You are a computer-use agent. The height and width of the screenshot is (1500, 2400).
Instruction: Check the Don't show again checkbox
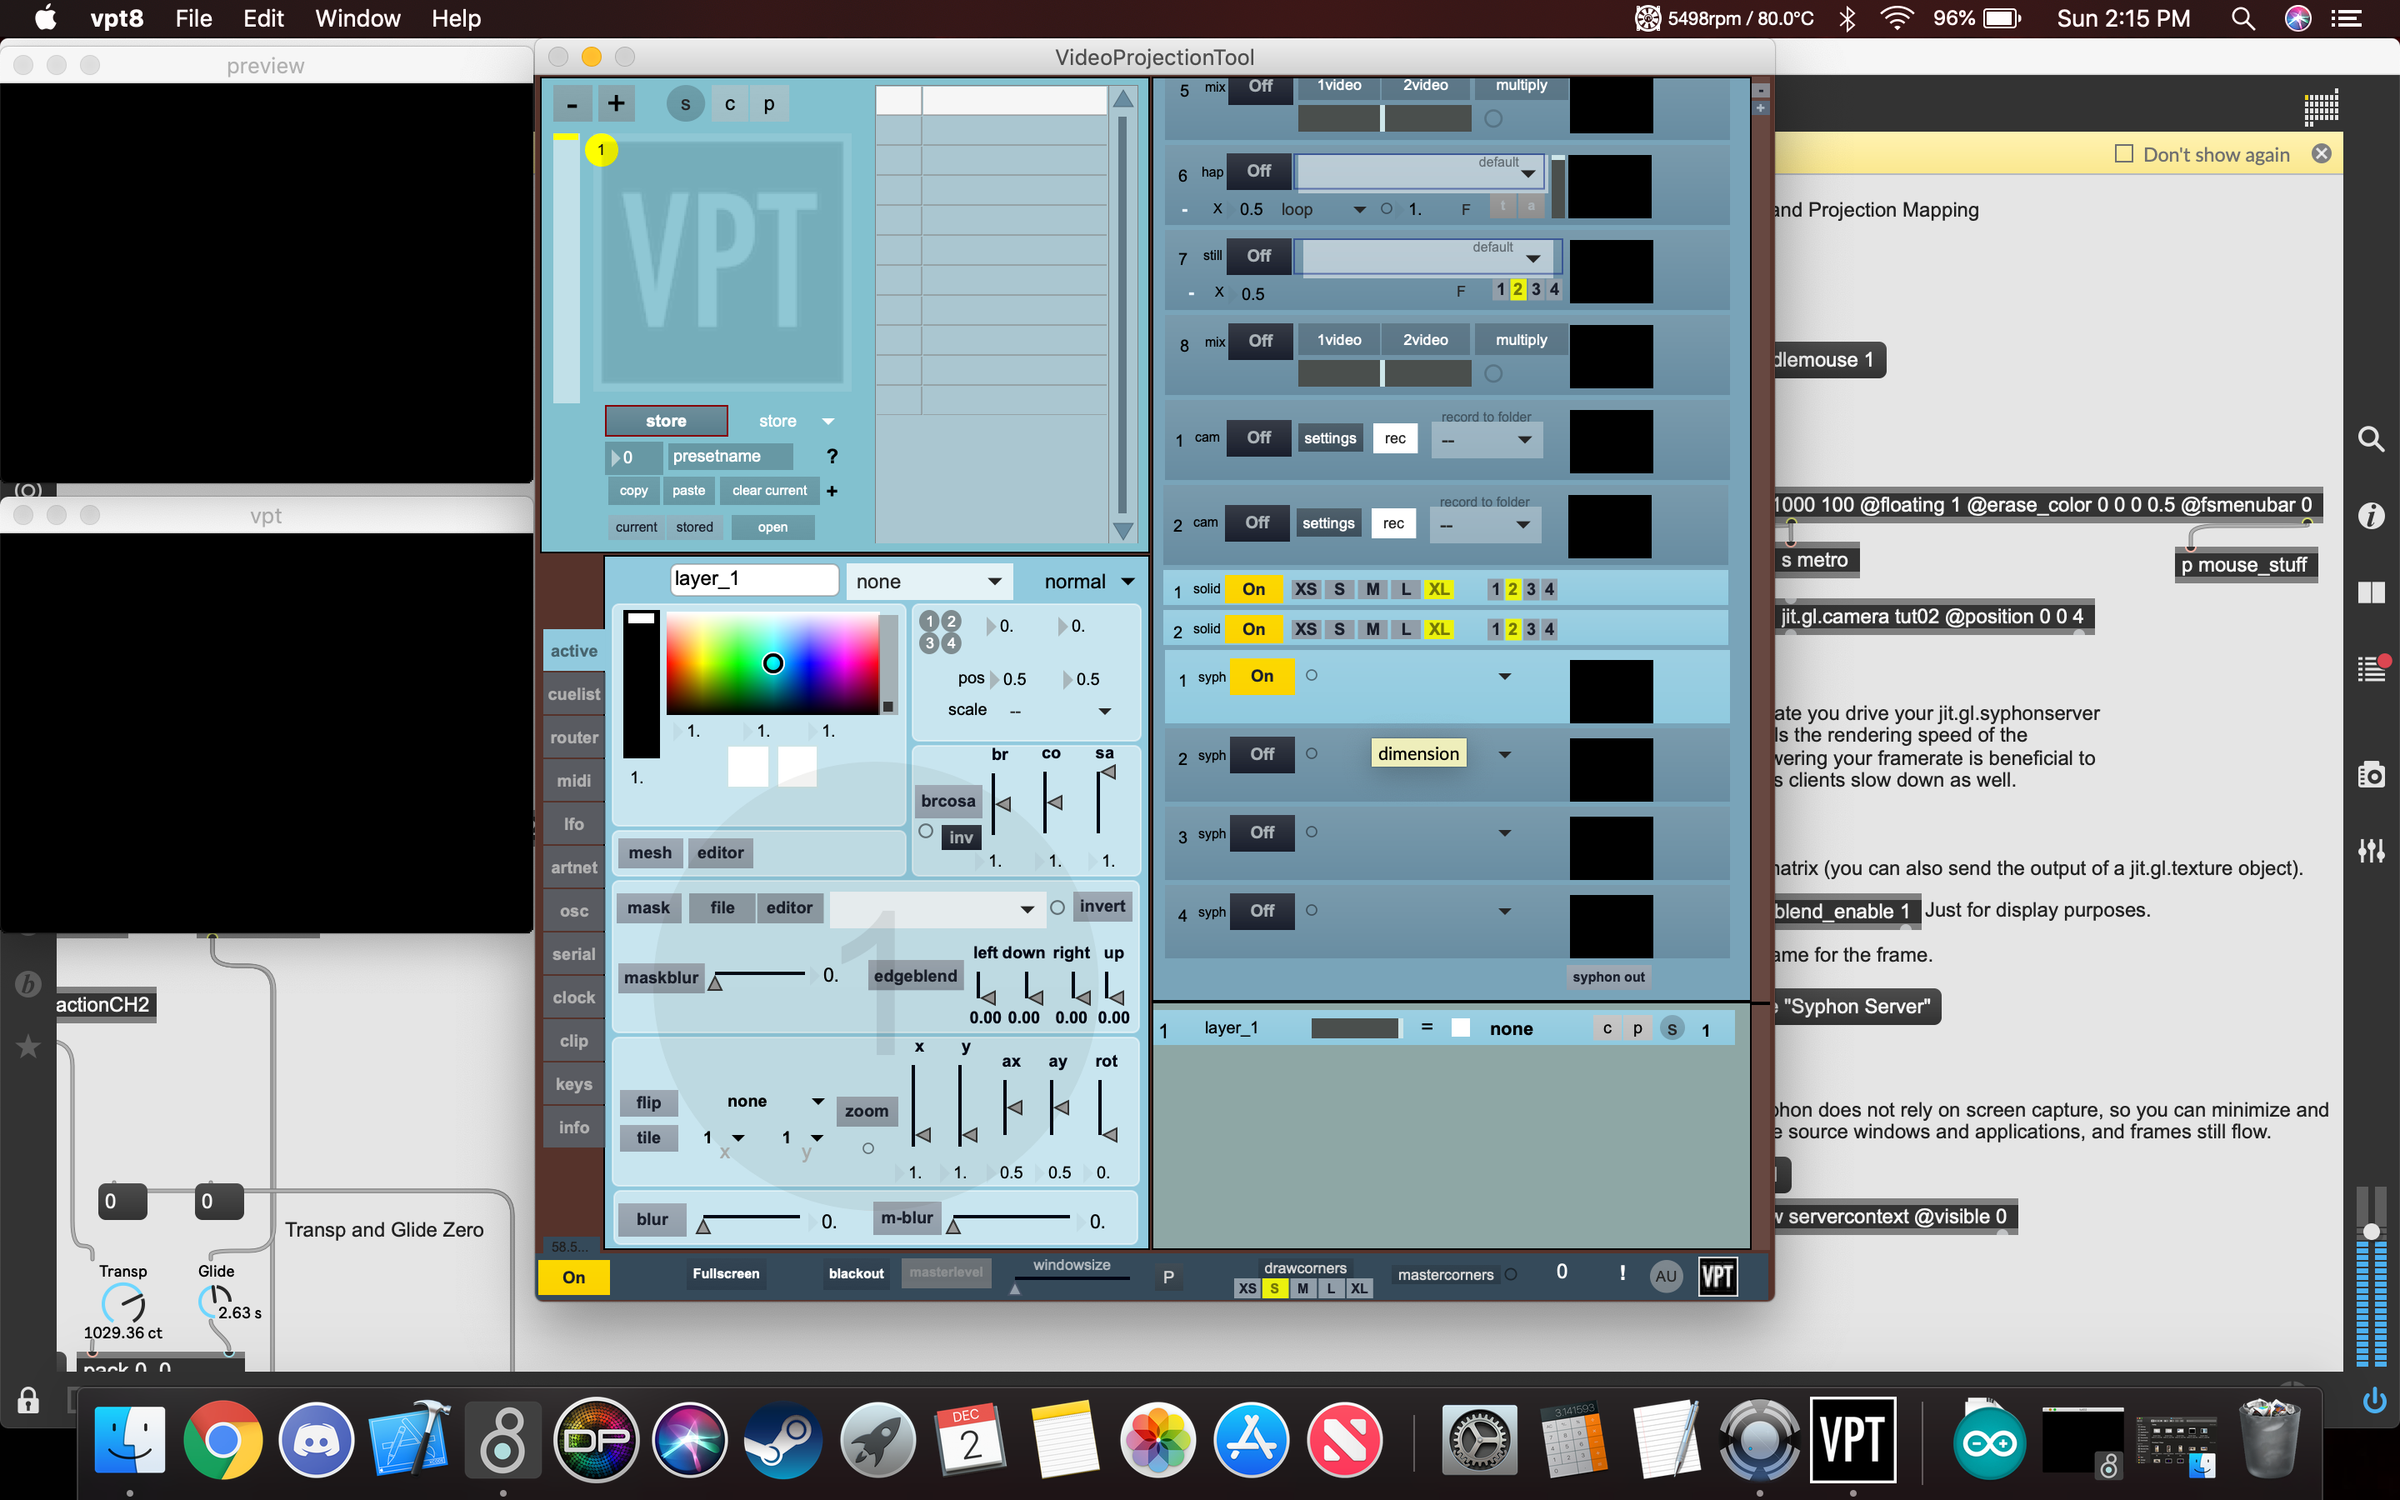click(x=2124, y=154)
